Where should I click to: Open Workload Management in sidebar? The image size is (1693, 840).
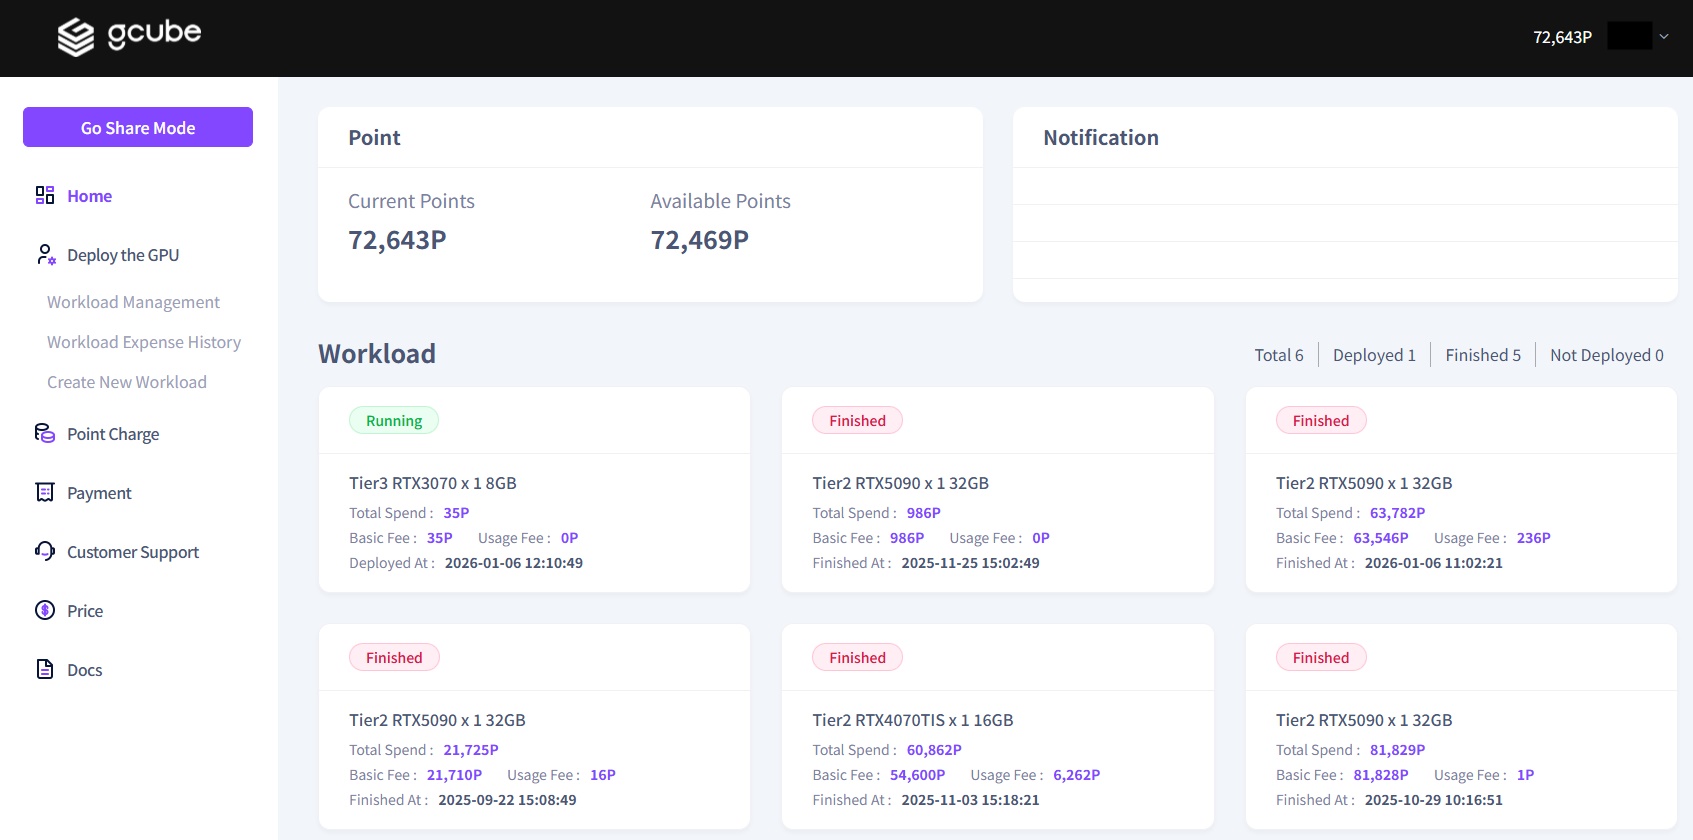tap(133, 302)
